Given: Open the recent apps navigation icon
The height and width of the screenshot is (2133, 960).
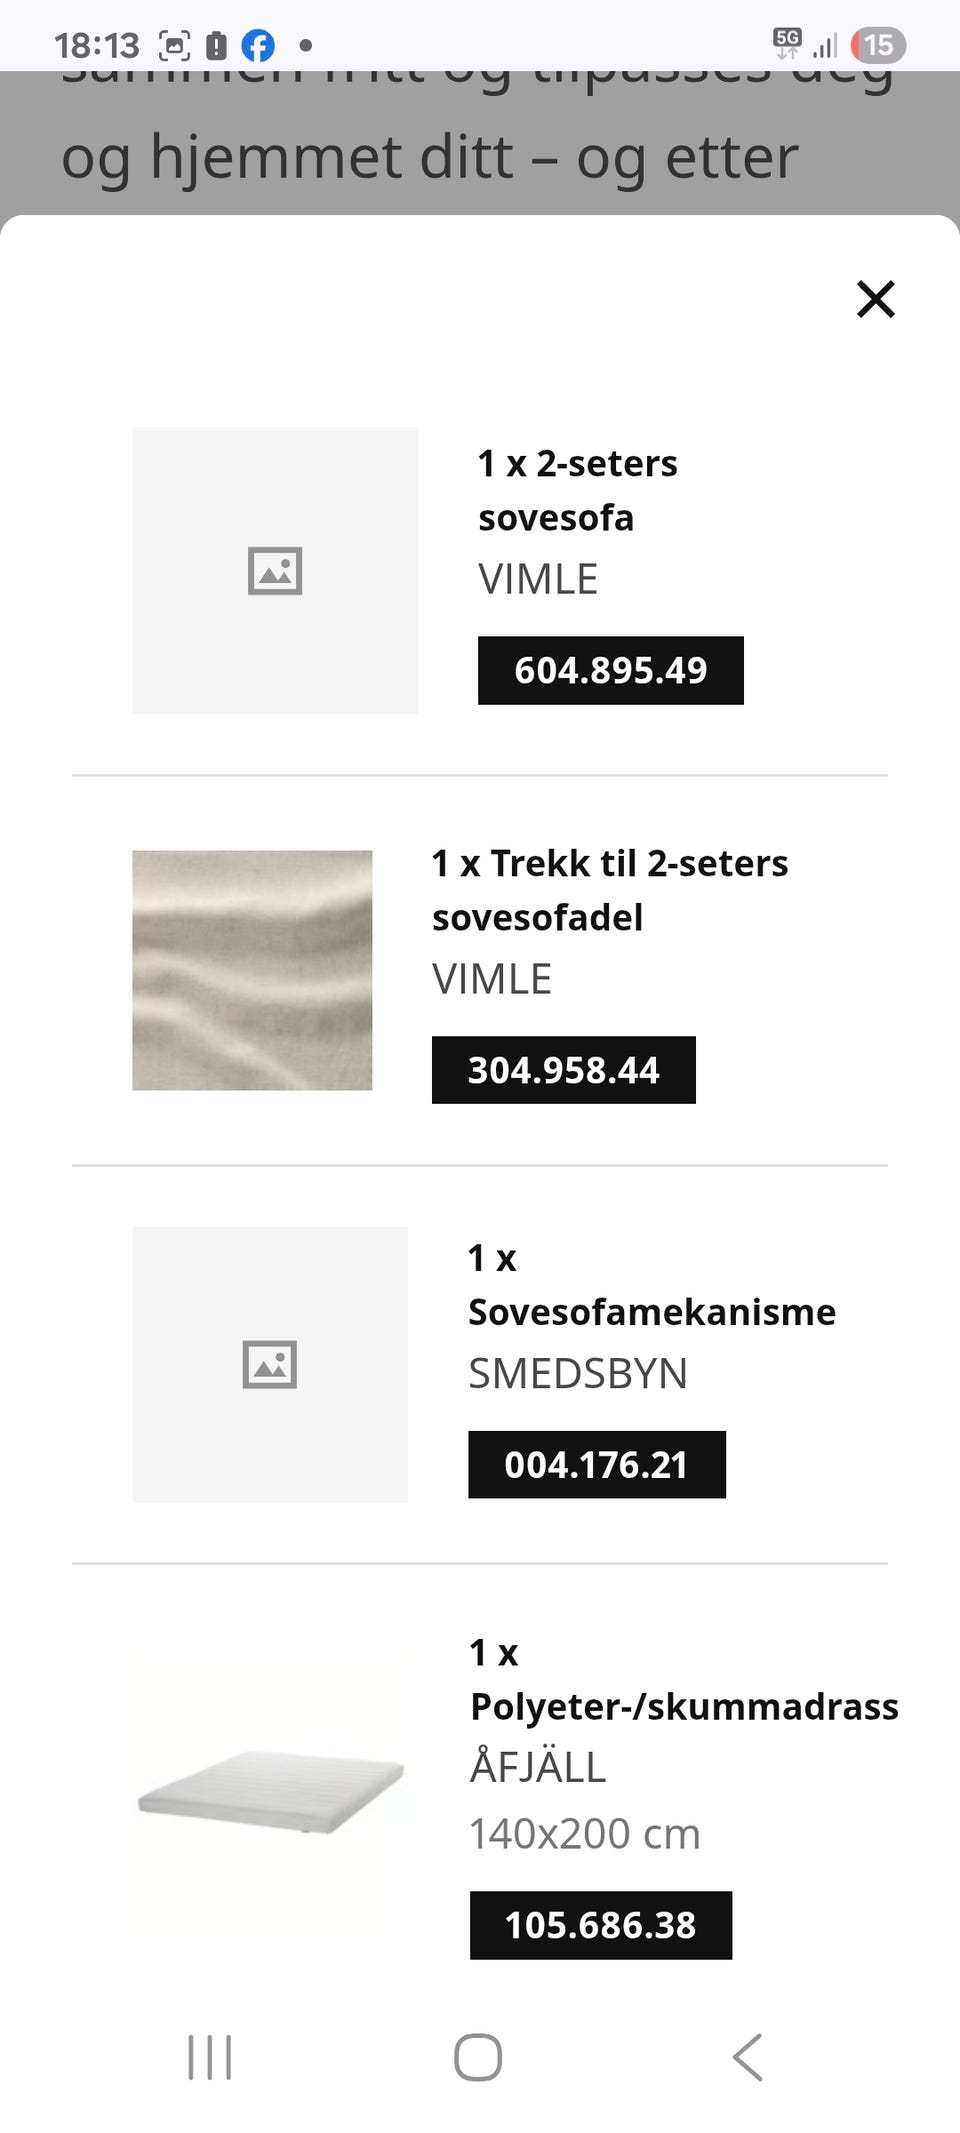Looking at the screenshot, I should 210,2057.
